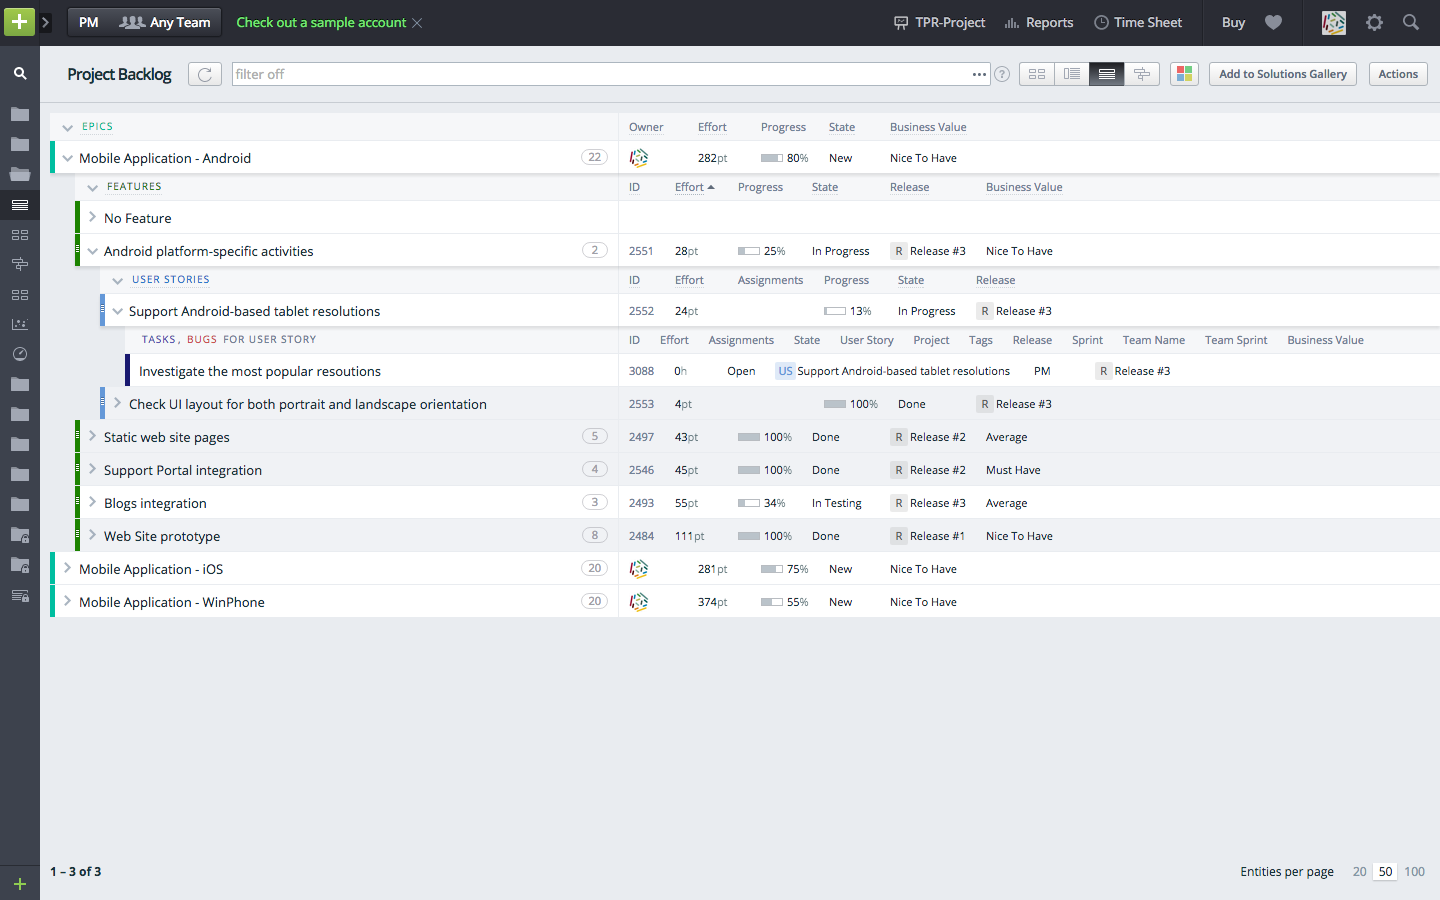The width and height of the screenshot is (1440, 900).
Task: Open the Time Sheet
Action: pos(1138,22)
